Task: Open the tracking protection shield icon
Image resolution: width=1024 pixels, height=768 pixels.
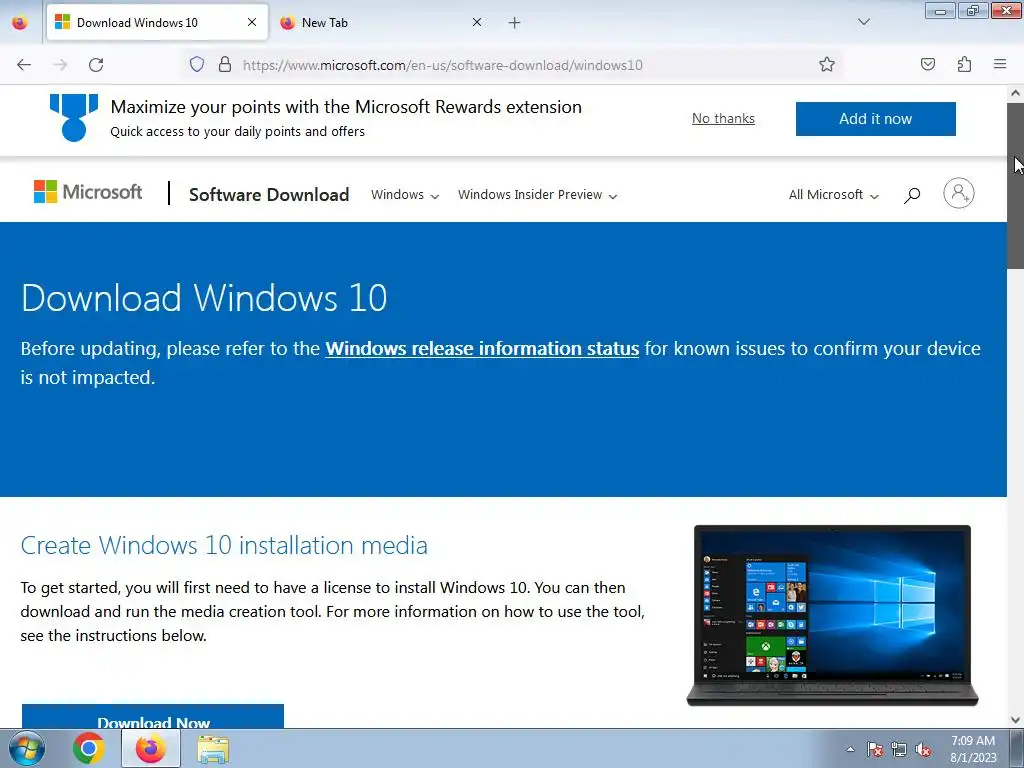Action: pyautogui.click(x=197, y=64)
